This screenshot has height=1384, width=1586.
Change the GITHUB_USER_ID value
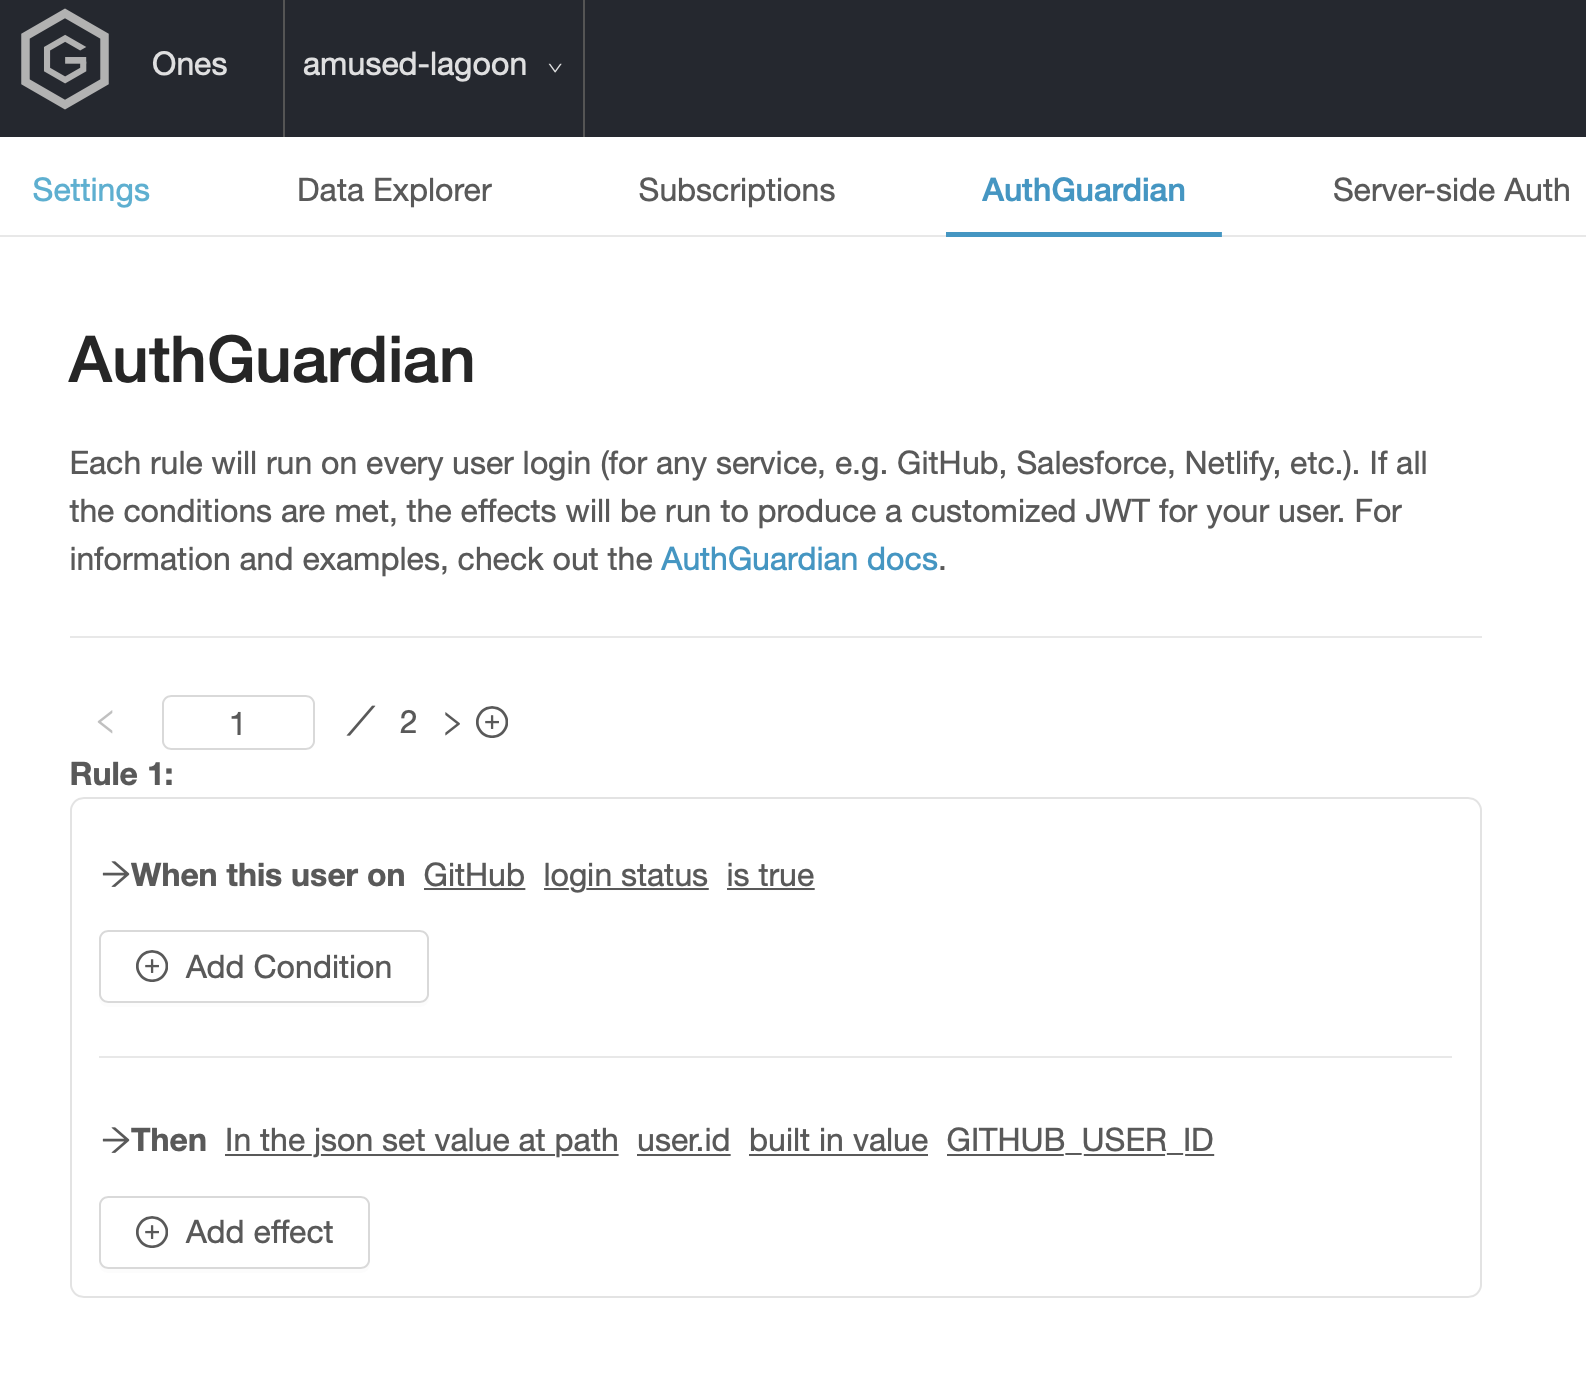1080,1140
